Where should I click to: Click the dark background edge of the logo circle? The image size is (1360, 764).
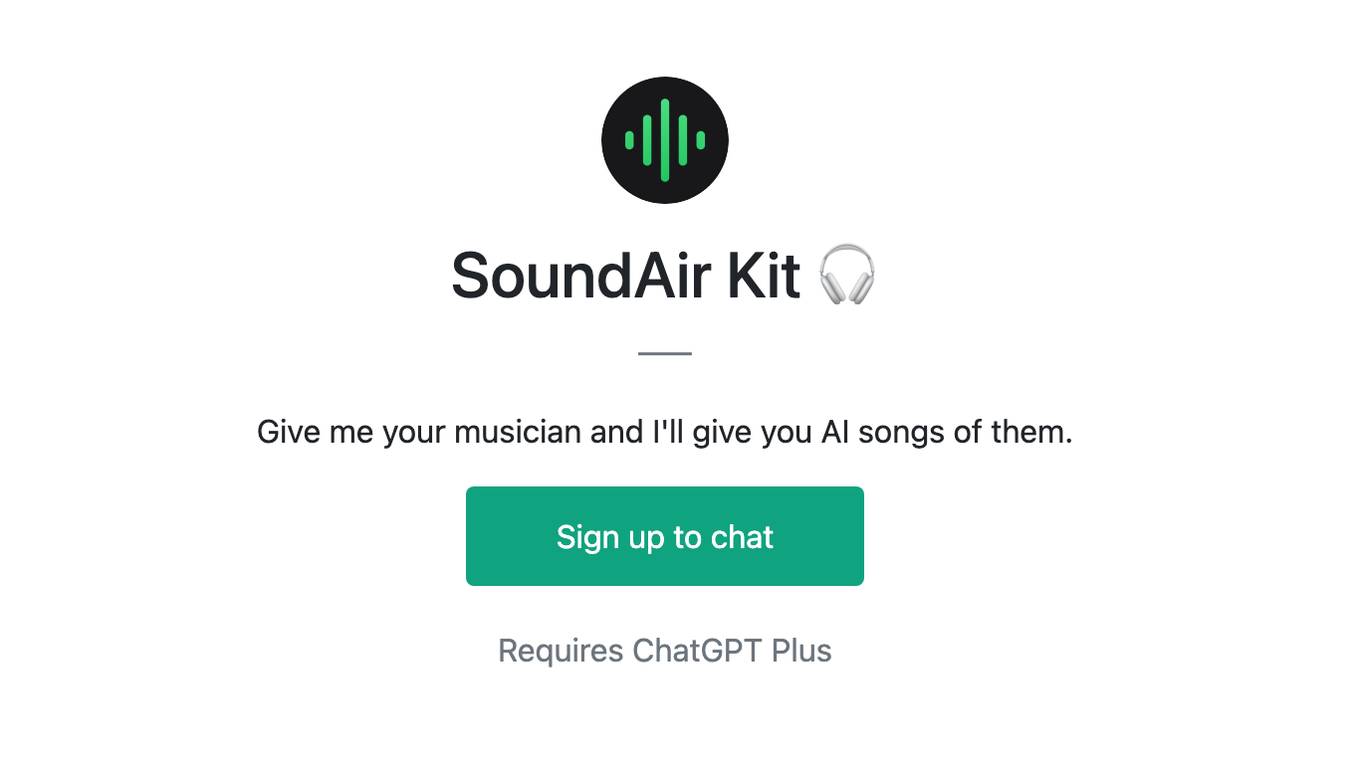pyautogui.click(x=612, y=140)
